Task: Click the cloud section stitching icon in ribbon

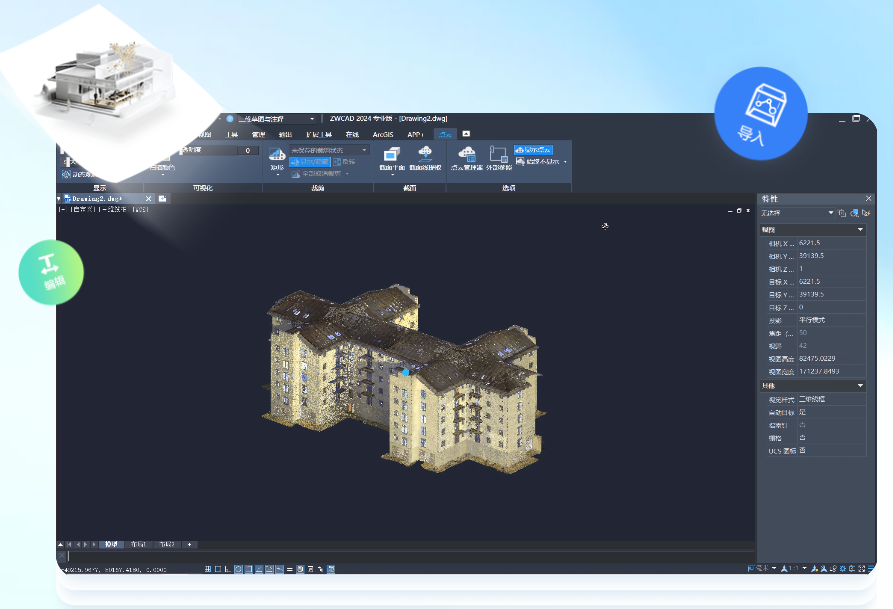Action: coord(425,158)
